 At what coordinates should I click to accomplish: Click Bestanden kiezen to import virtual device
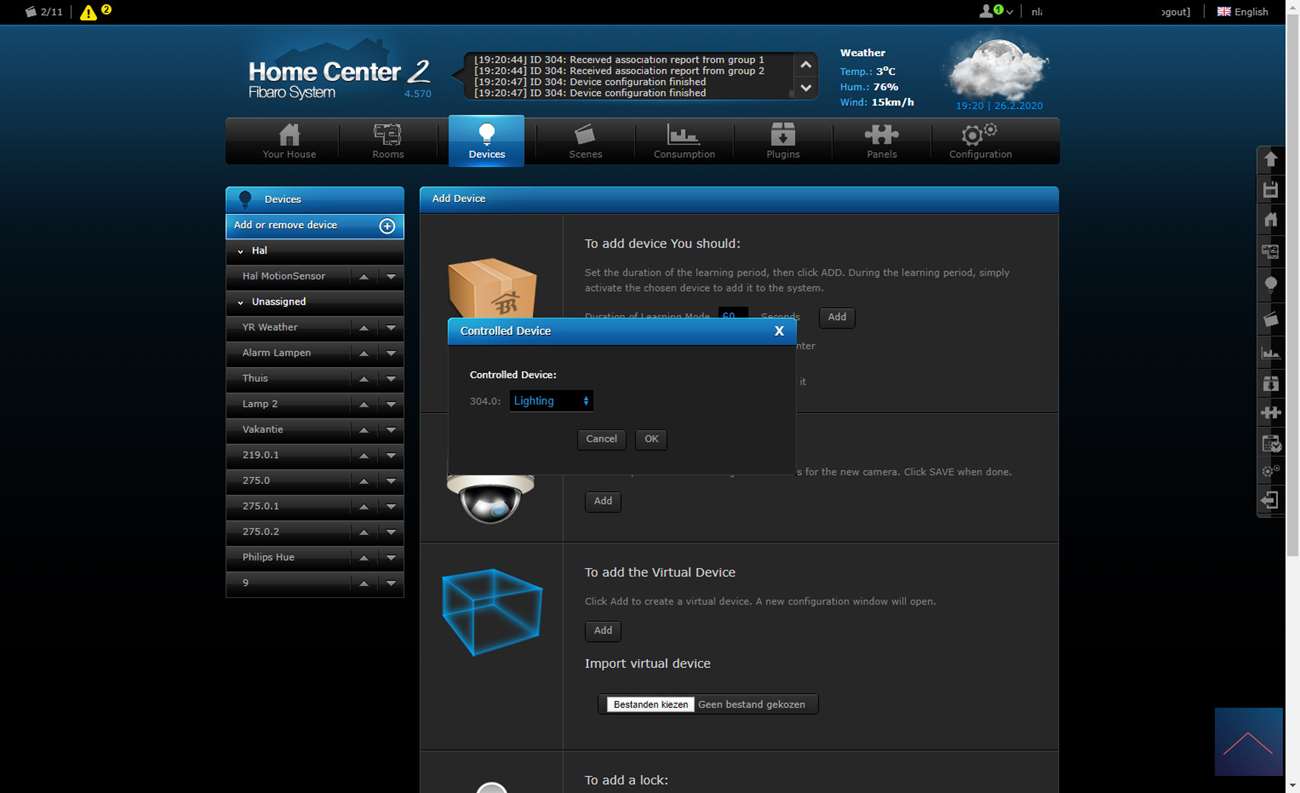650,704
